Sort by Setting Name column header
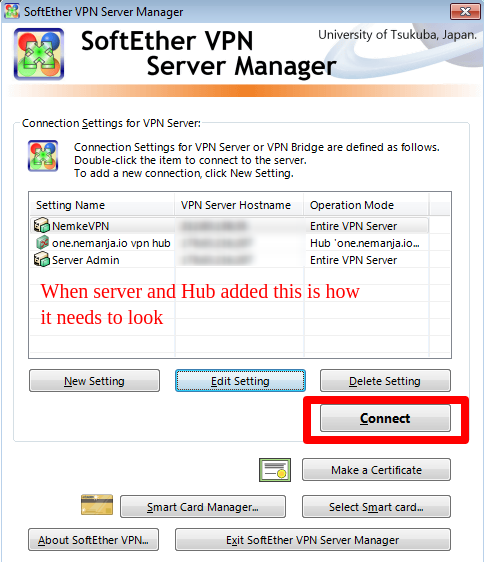Screen dimensions: 484x562 coord(102,205)
